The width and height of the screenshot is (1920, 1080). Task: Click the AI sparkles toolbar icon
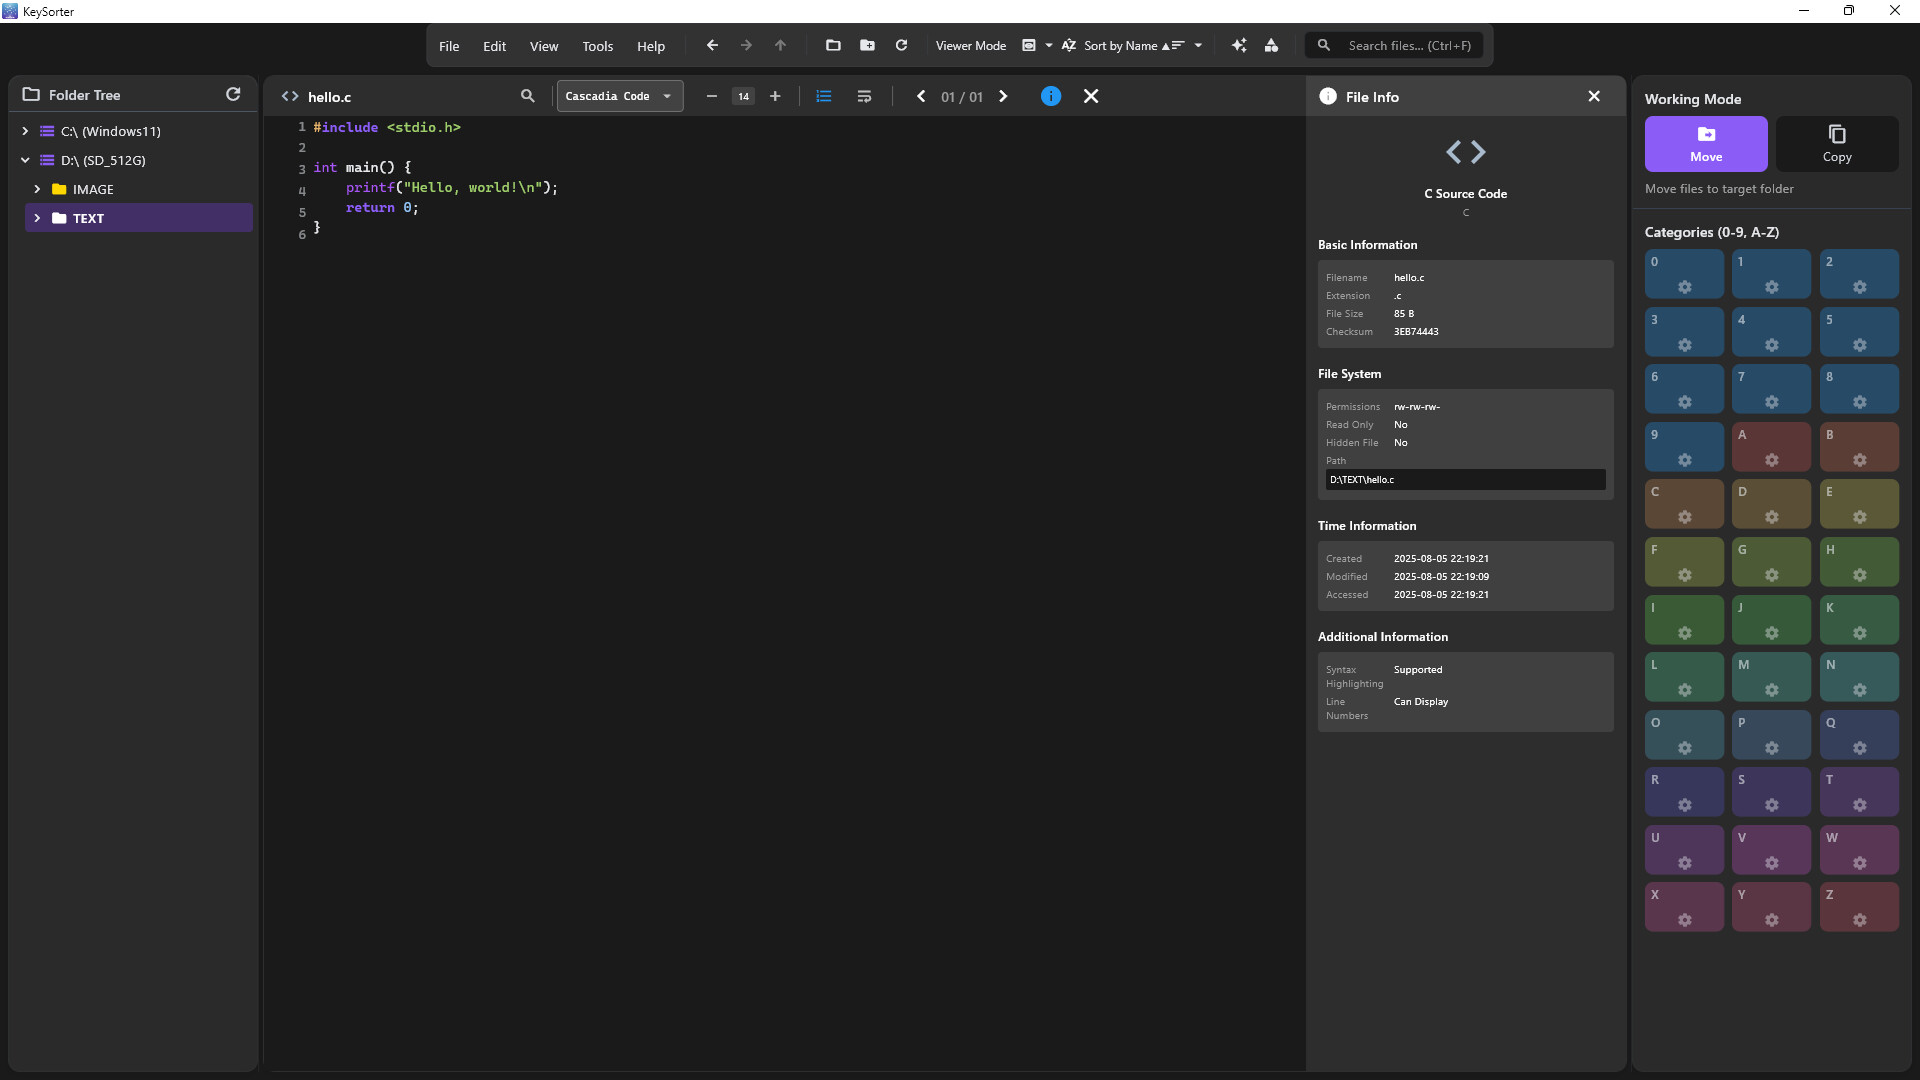1239,45
